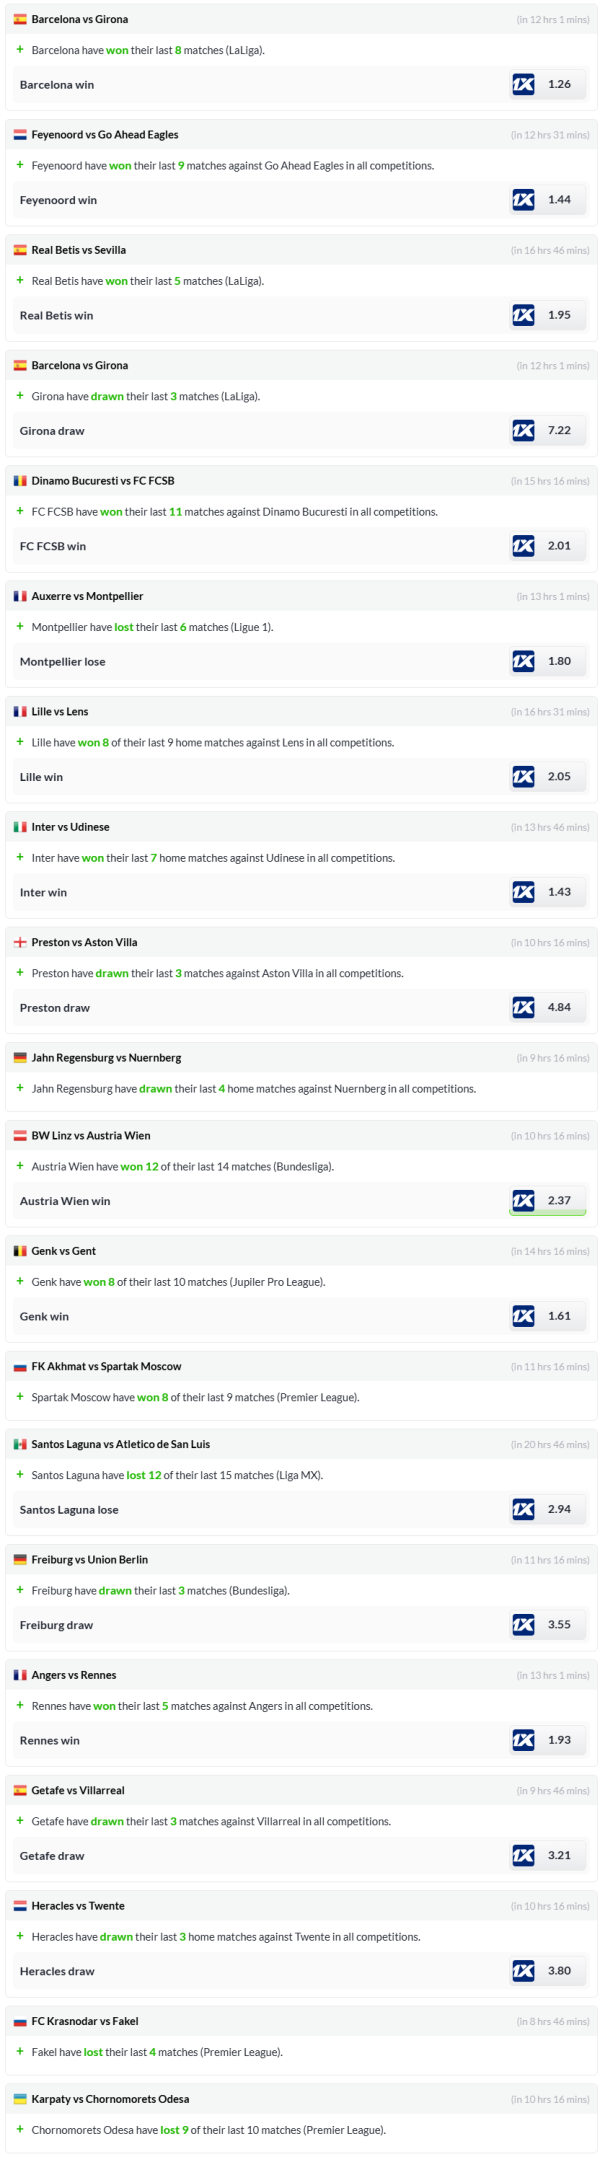
Task: Open the Getafe vs Villarreal match heading
Action: coord(78,1790)
